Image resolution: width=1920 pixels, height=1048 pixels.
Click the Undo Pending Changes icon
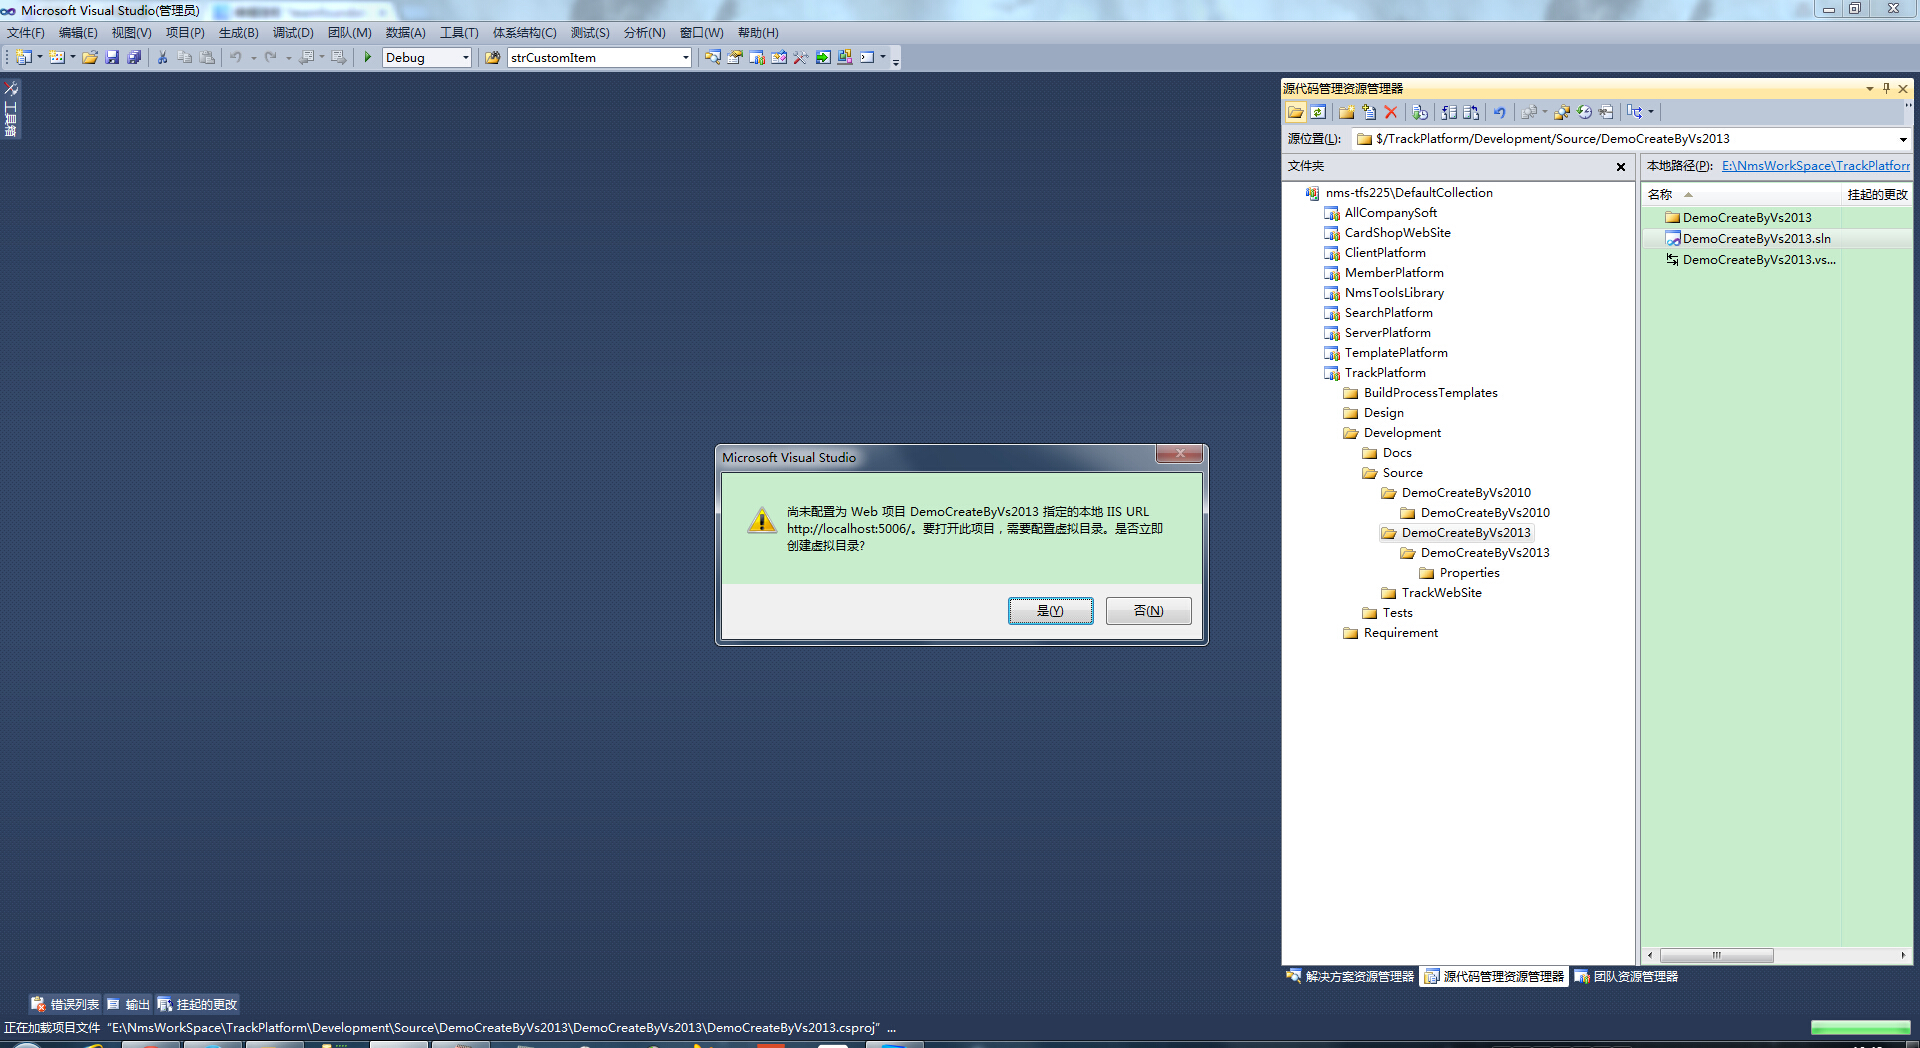point(1499,112)
